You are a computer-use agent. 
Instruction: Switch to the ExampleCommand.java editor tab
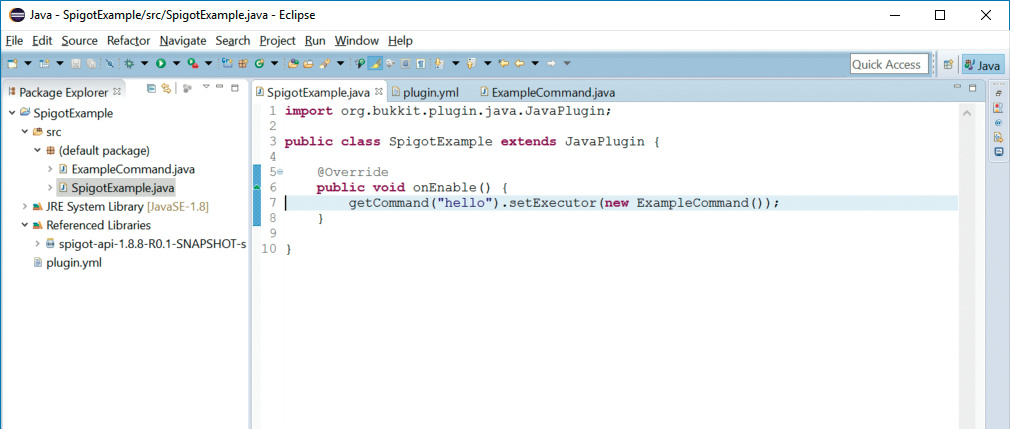pyautogui.click(x=548, y=92)
